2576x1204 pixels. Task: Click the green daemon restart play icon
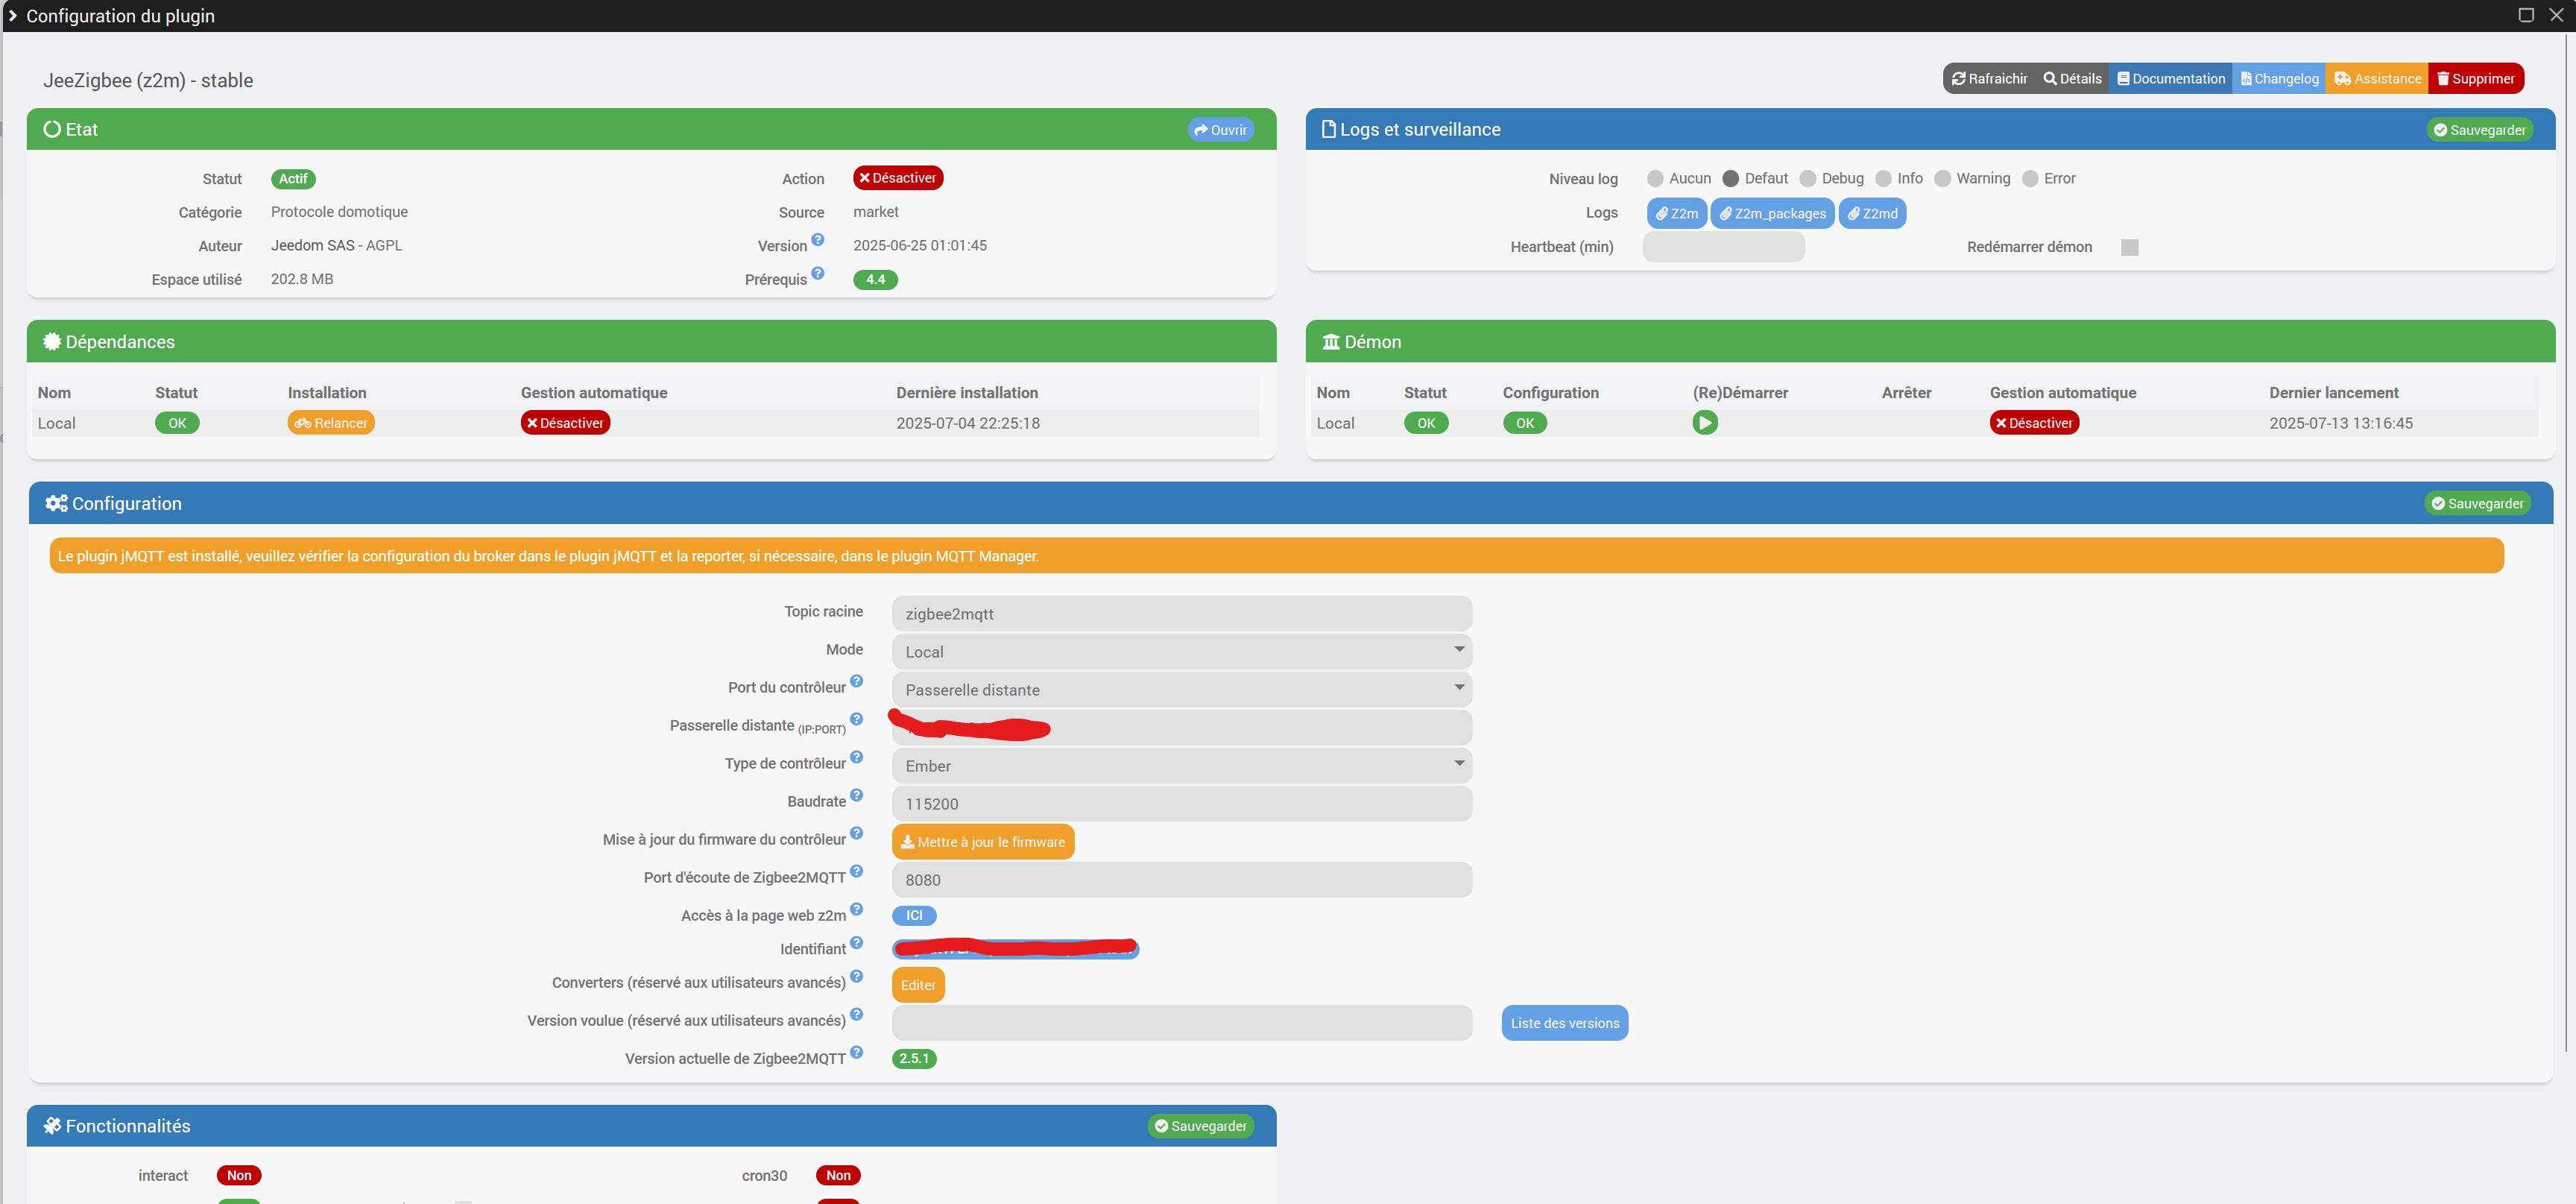pyautogui.click(x=1704, y=423)
